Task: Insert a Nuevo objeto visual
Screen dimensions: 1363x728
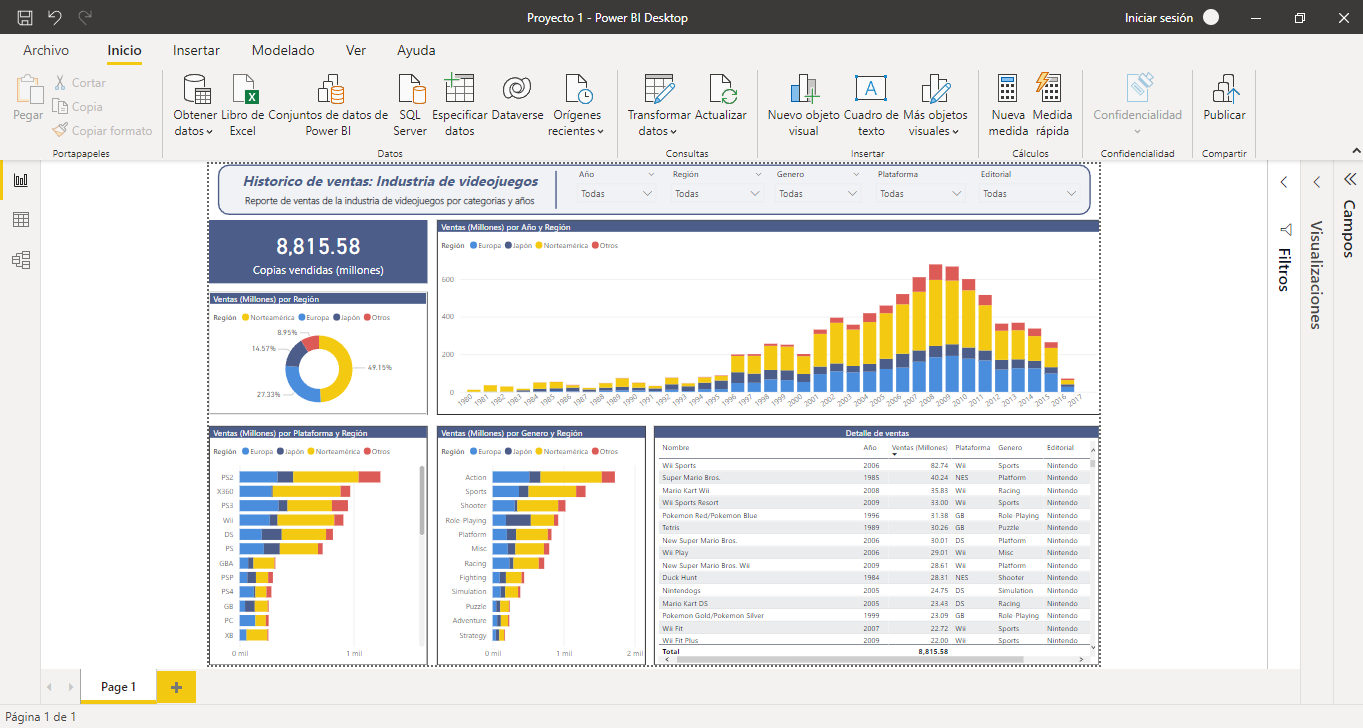Action: 803,90
